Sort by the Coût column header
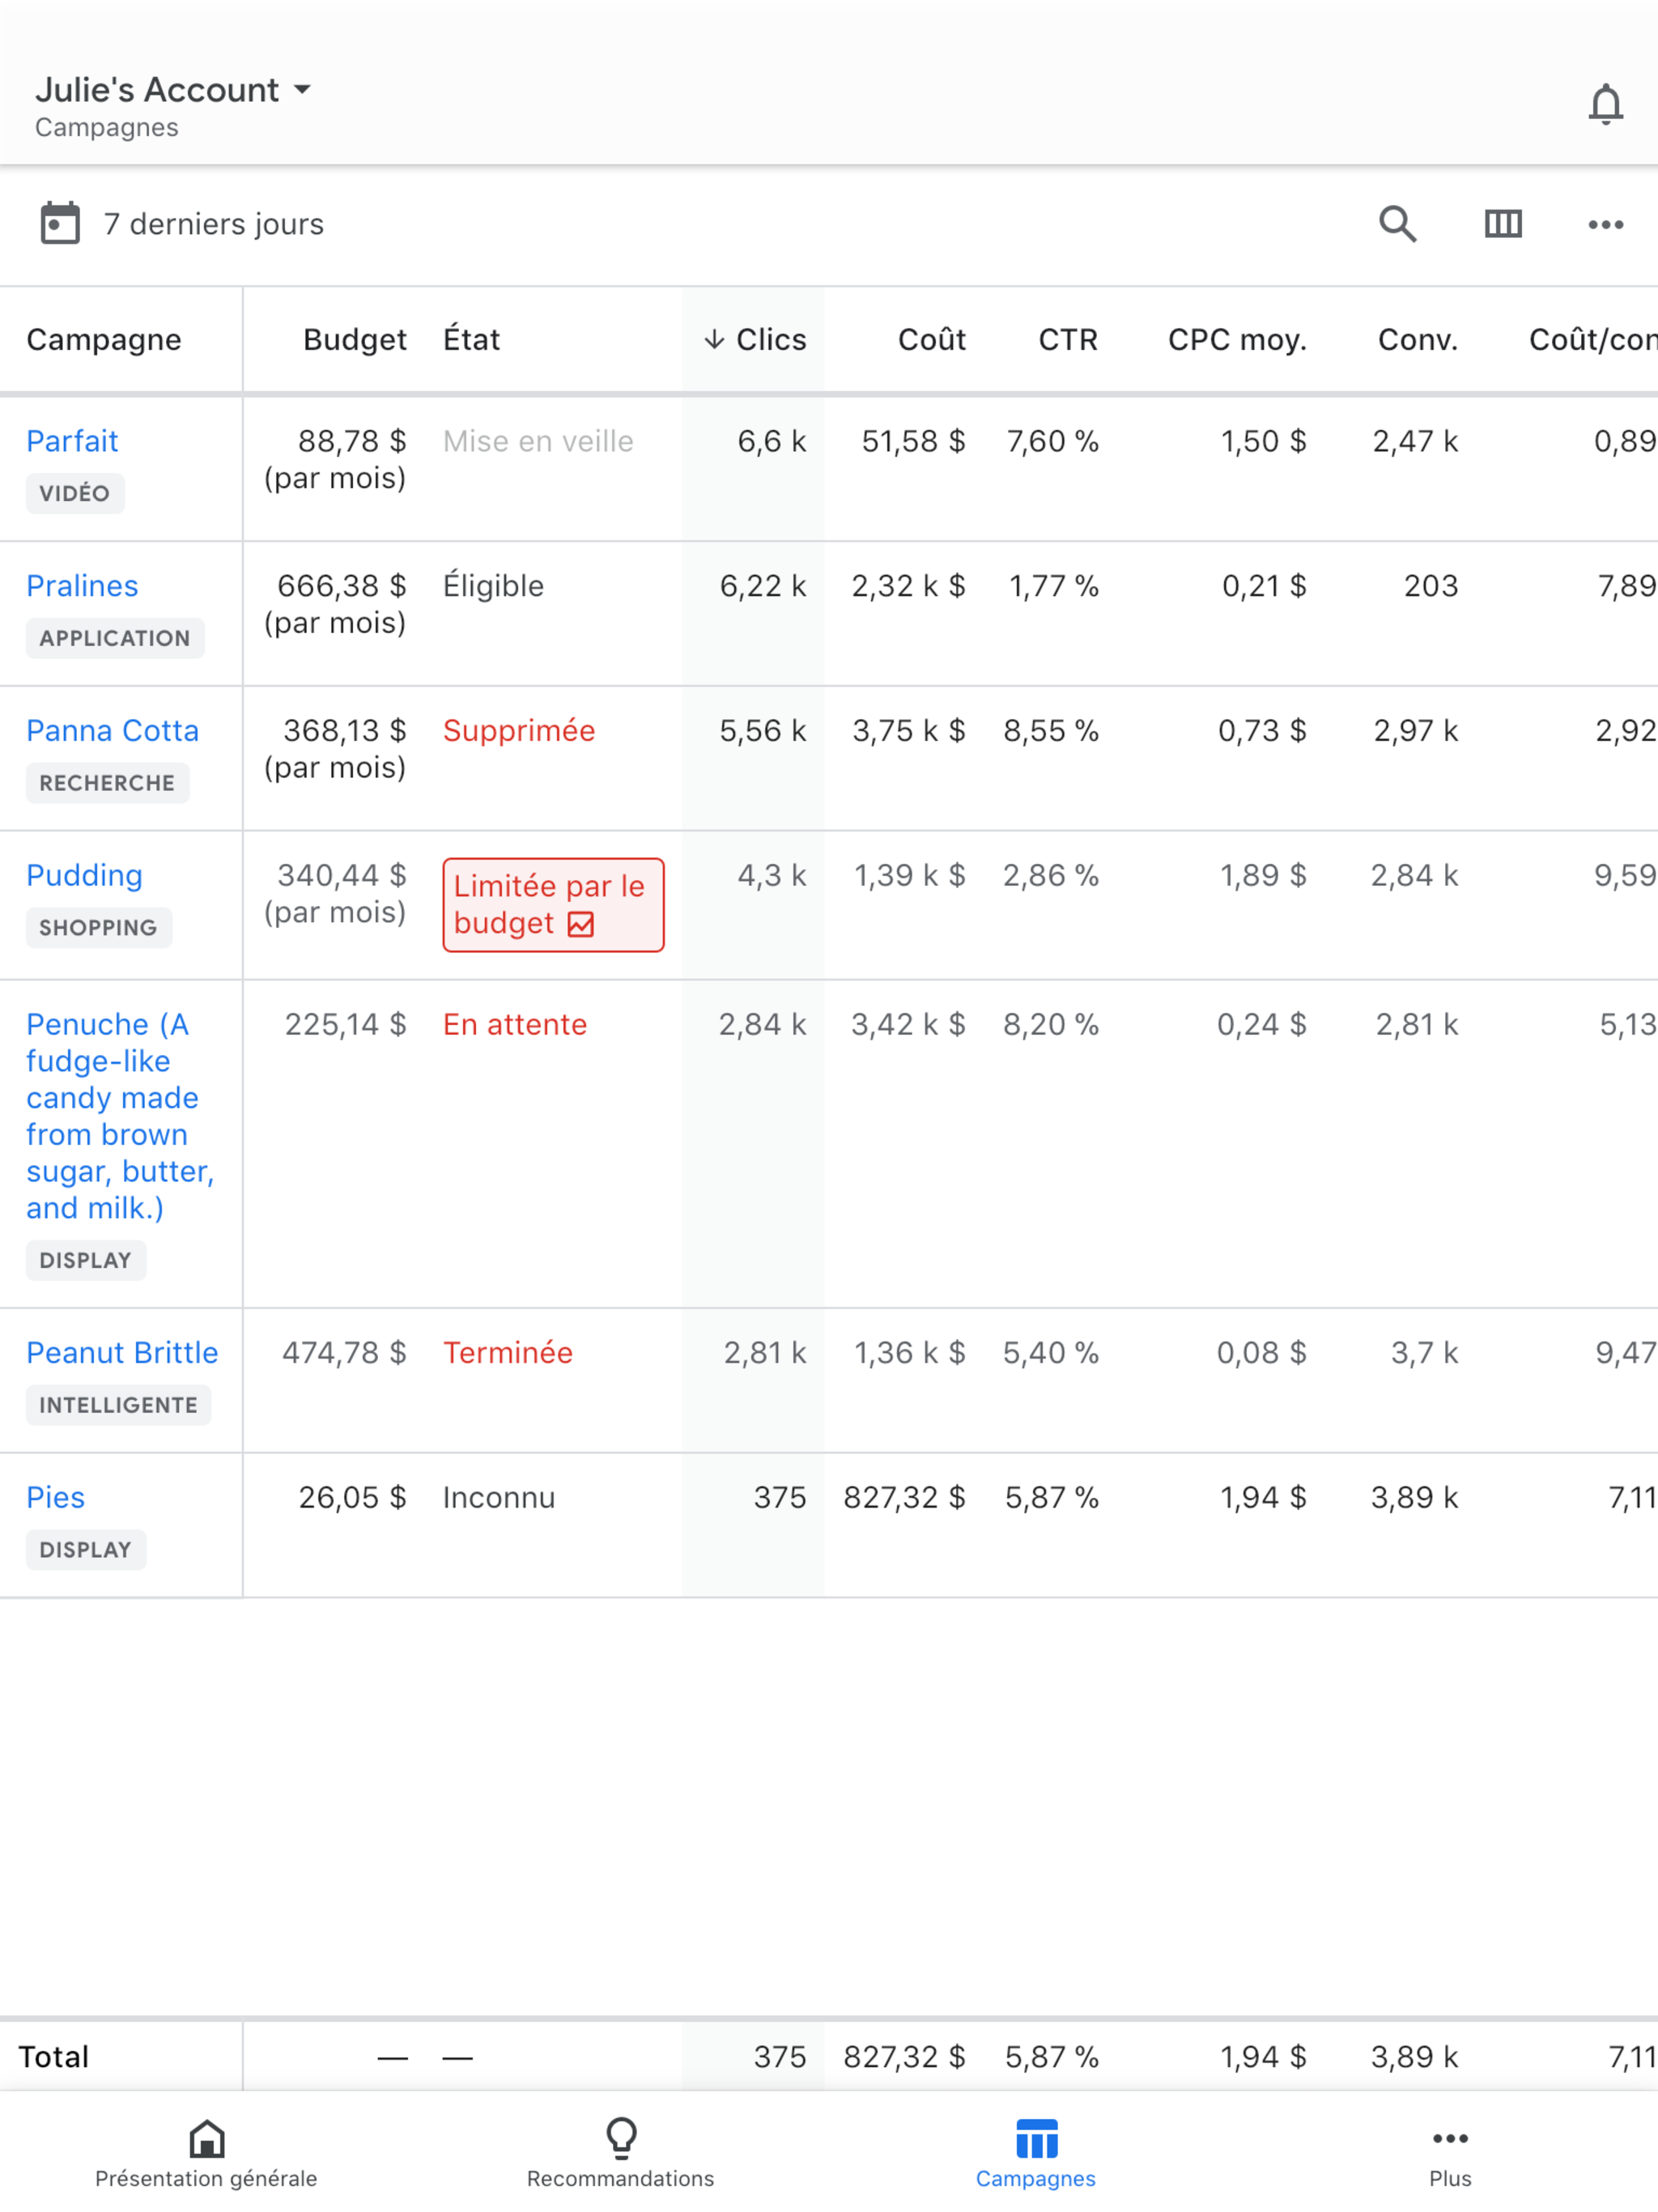This screenshot has height=2212, width=1658. click(x=931, y=340)
